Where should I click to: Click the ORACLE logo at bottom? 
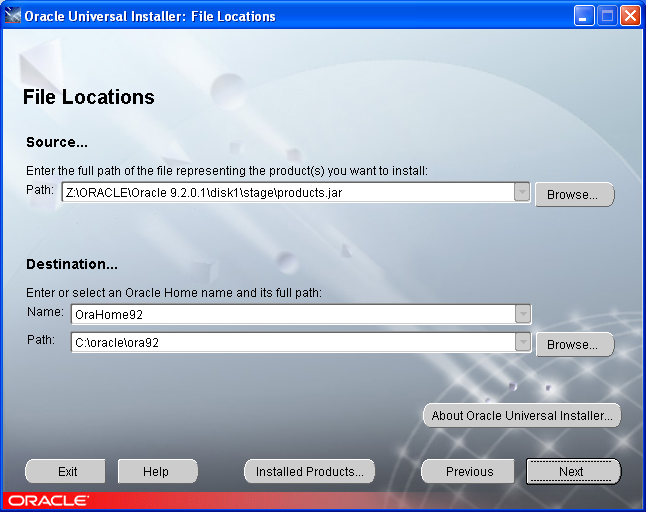coord(48,501)
